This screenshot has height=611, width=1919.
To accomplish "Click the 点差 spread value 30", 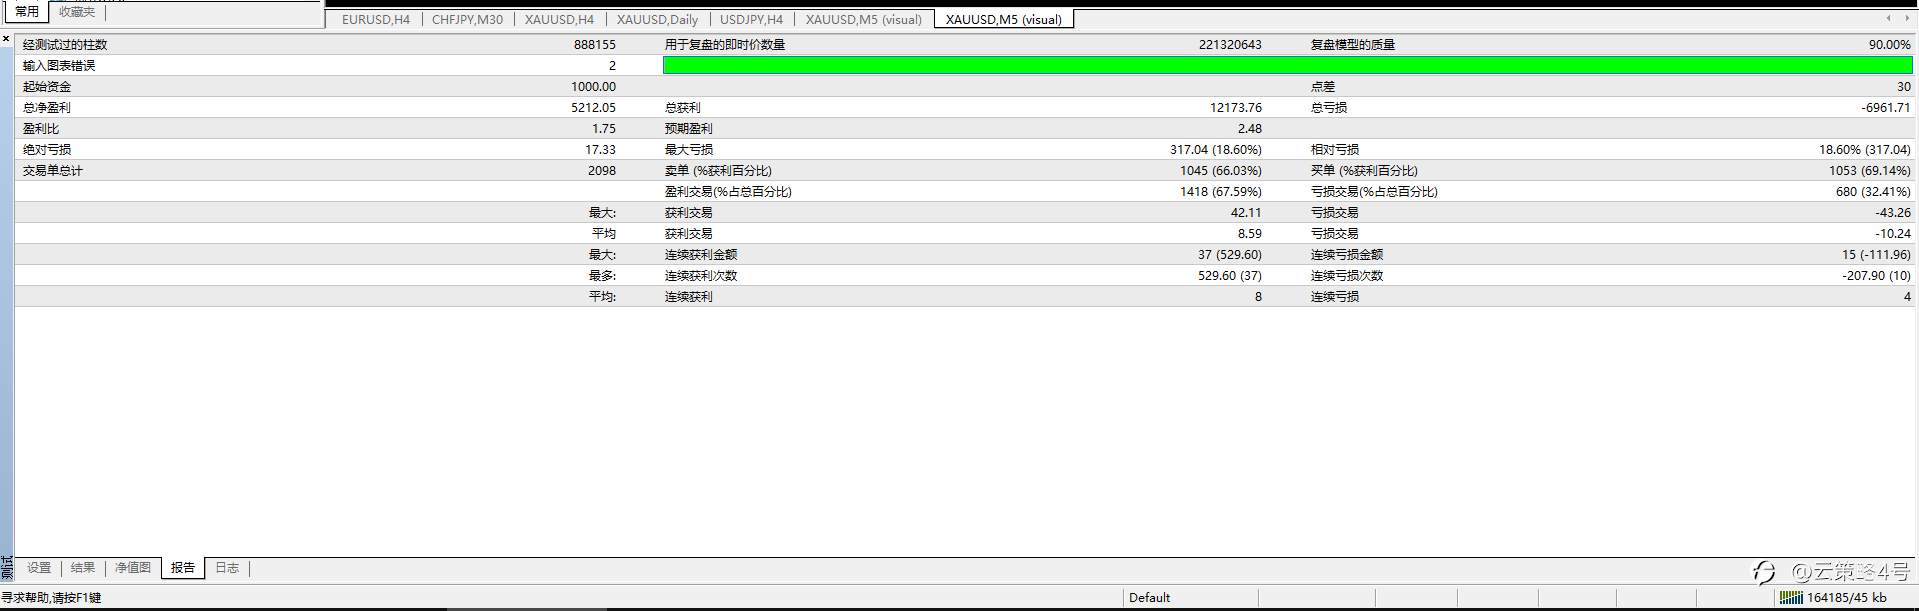I will (1904, 87).
